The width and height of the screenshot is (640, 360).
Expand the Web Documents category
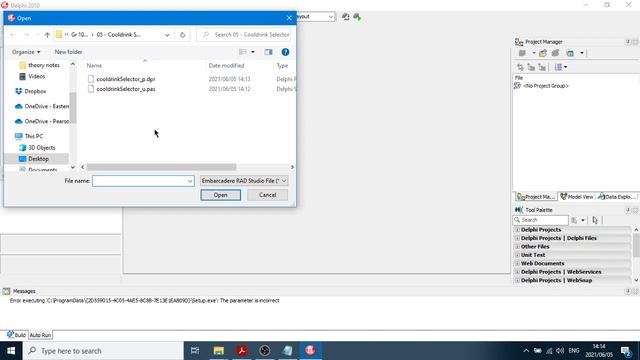coord(517,264)
